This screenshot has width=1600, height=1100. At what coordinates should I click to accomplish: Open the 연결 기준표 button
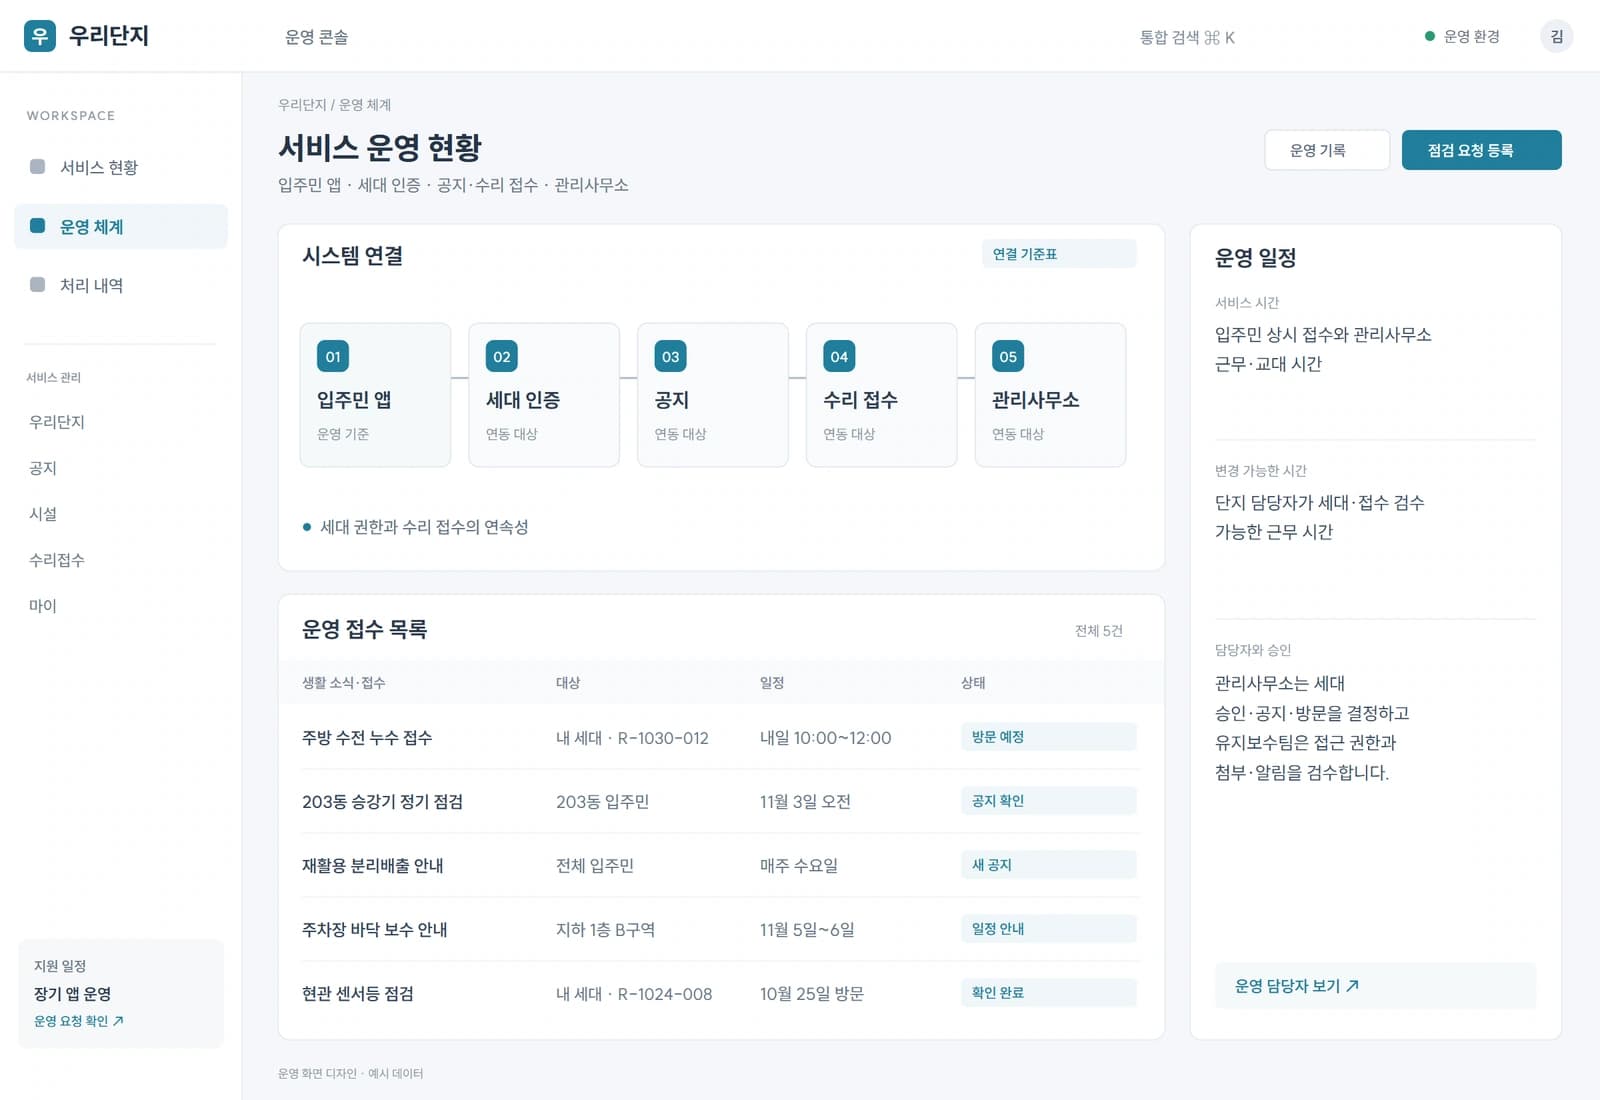point(1059,254)
